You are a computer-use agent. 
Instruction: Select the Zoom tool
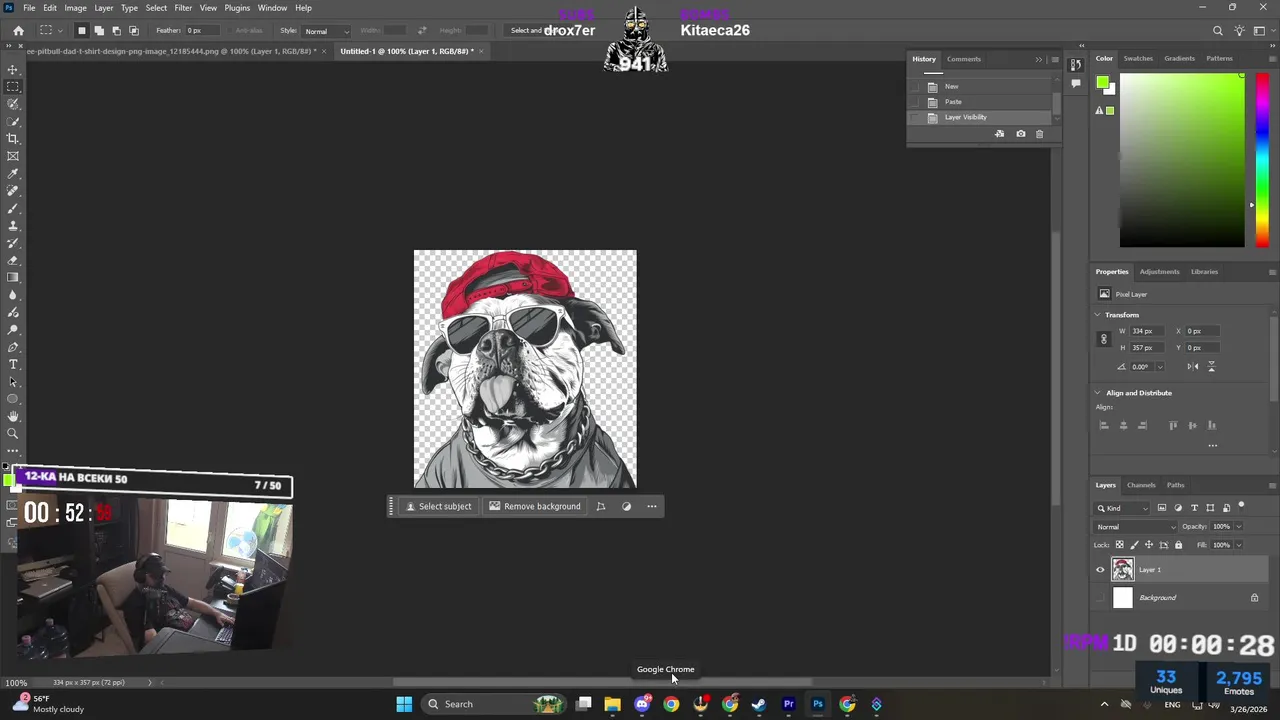click(x=13, y=434)
